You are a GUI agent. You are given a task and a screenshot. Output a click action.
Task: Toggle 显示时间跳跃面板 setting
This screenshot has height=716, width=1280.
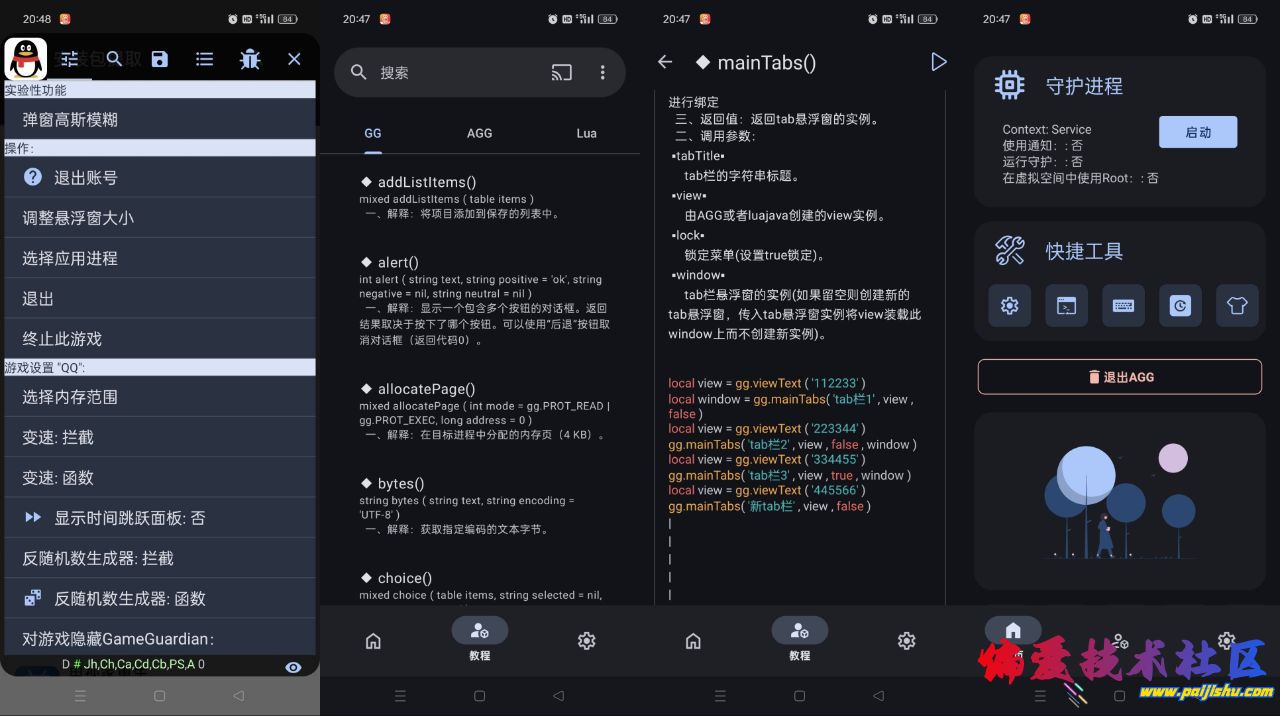tap(160, 518)
